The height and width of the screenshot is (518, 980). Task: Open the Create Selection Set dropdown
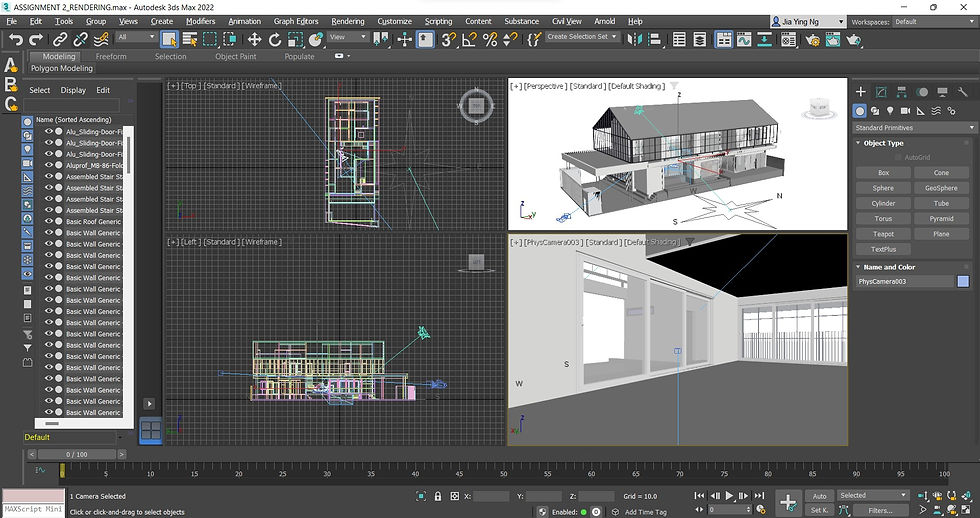[582, 36]
